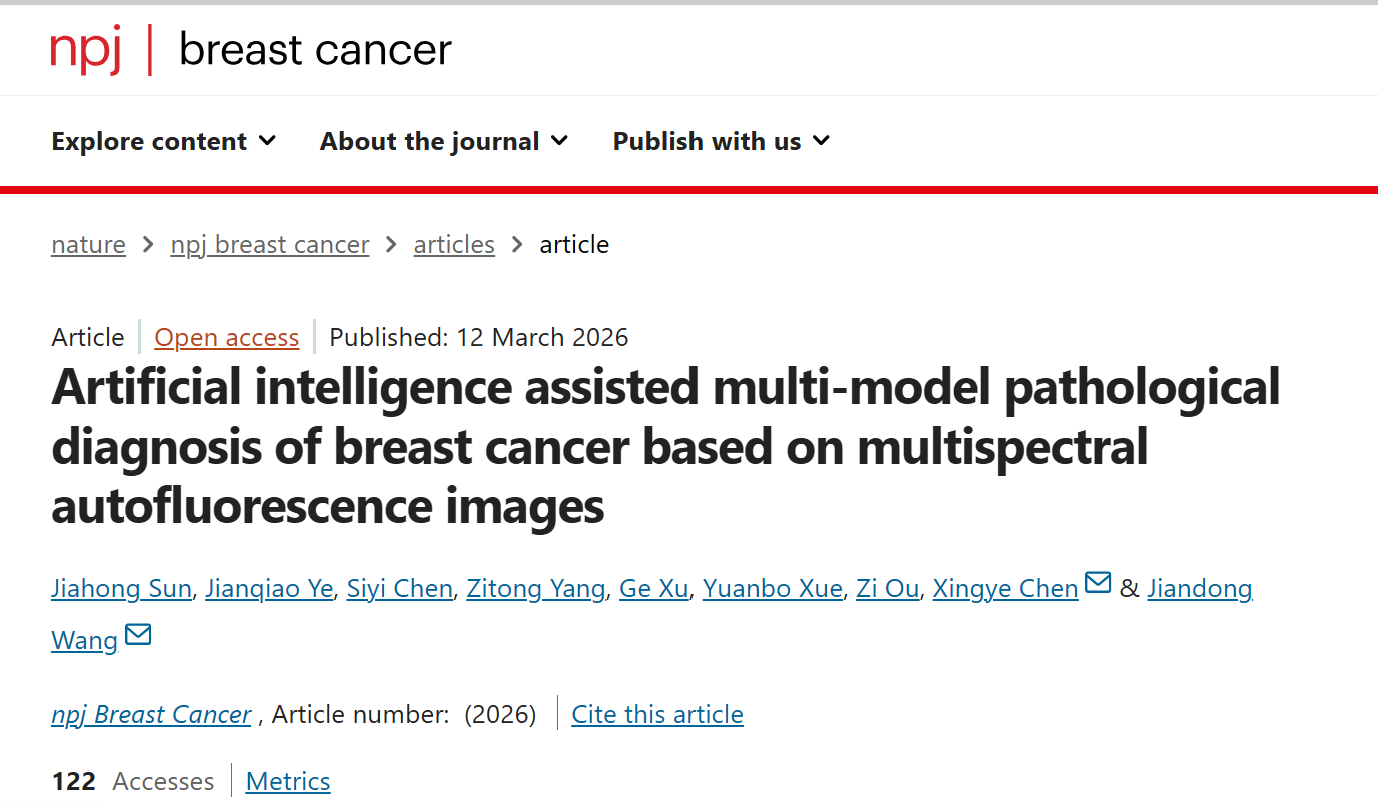This screenshot has height=808, width=1378.
Task: Open the npj Breast Cancer journal link
Action: [x=151, y=715]
